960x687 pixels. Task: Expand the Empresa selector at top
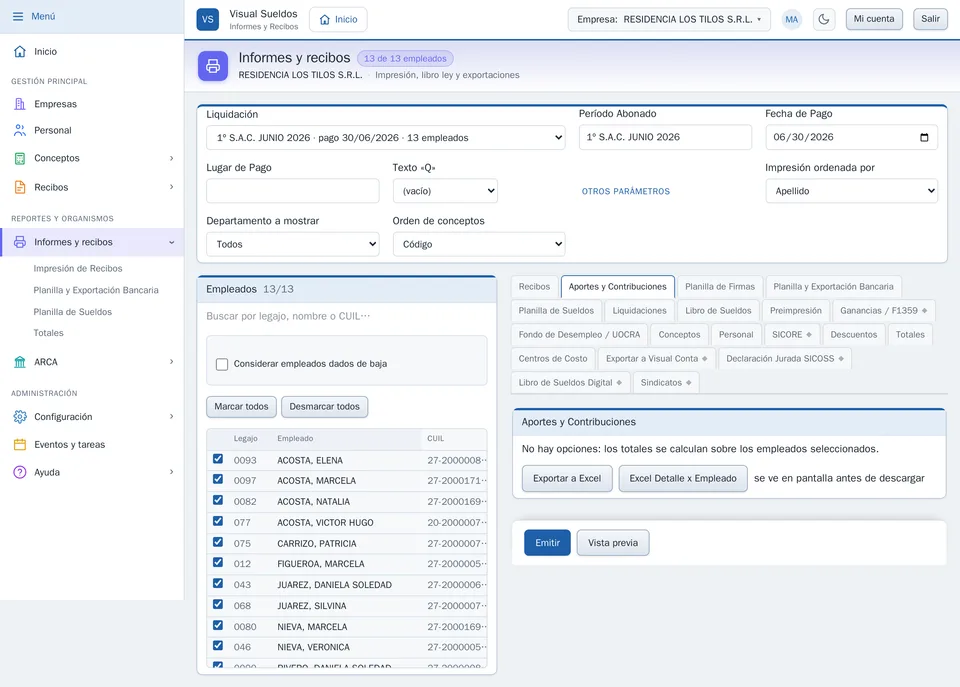pos(669,19)
